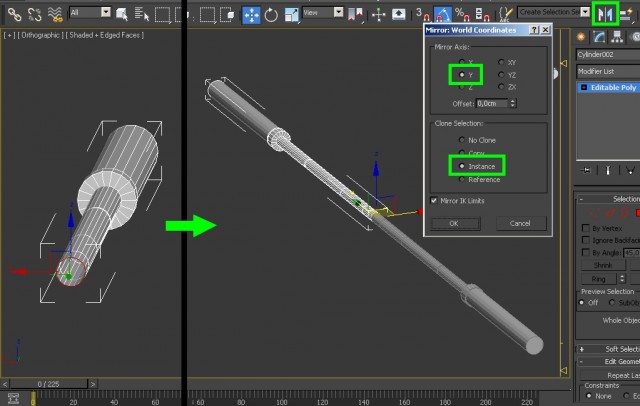Click the Unlink Selection icon

coord(34,14)
